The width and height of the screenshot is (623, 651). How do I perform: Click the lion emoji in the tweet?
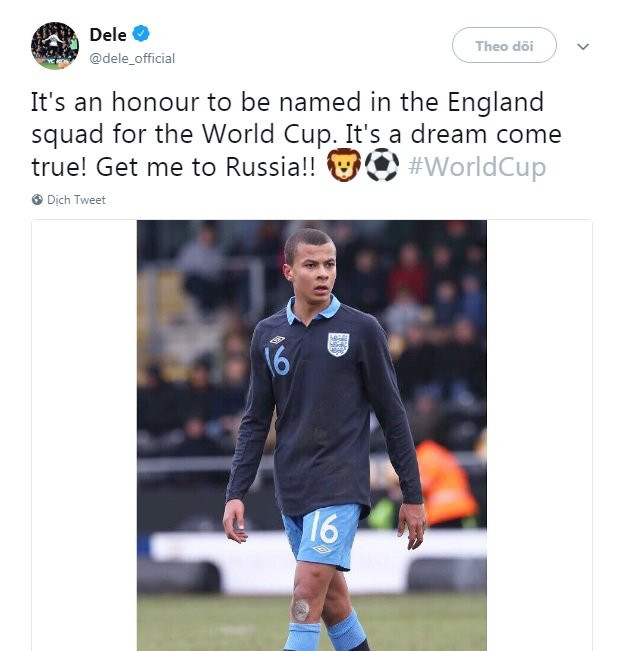[343, 167]
